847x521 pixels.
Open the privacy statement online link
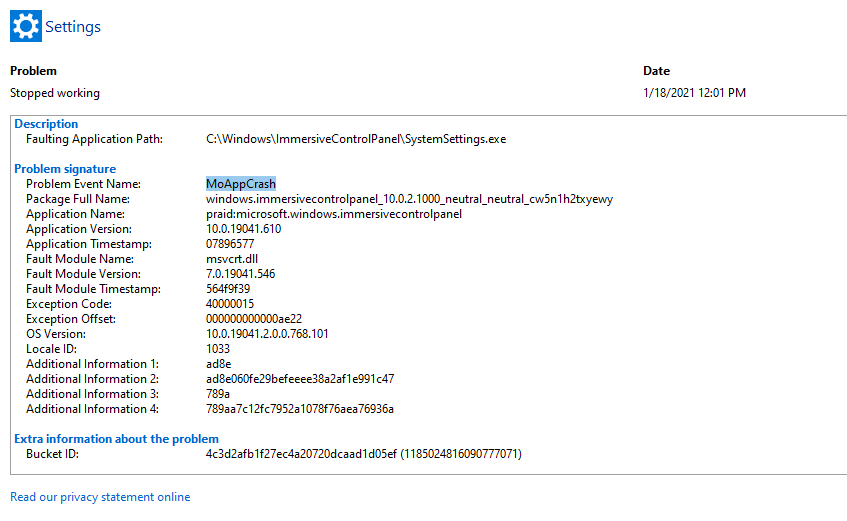tap(100, 497)
